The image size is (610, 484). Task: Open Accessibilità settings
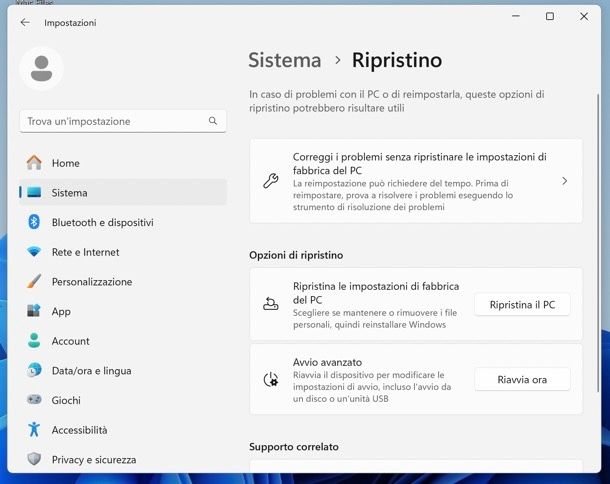[x=123, y=430]
